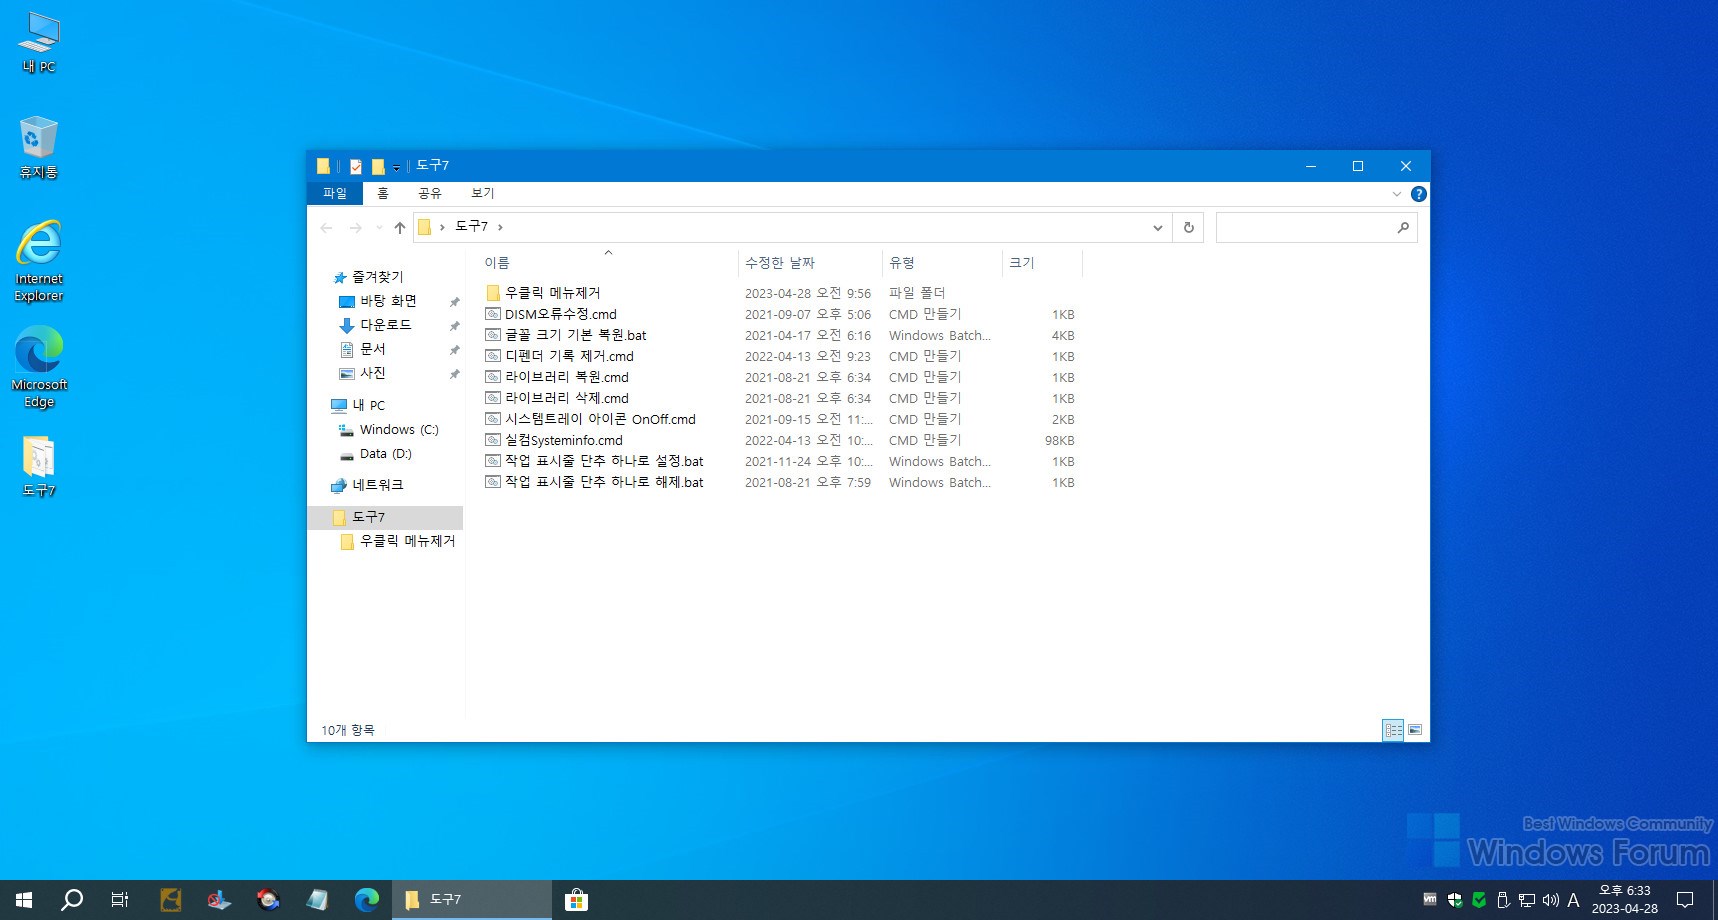1718x920 pixels.
Task: Select 라이브러리 삭제.cmd file
Action: point(557,398)
